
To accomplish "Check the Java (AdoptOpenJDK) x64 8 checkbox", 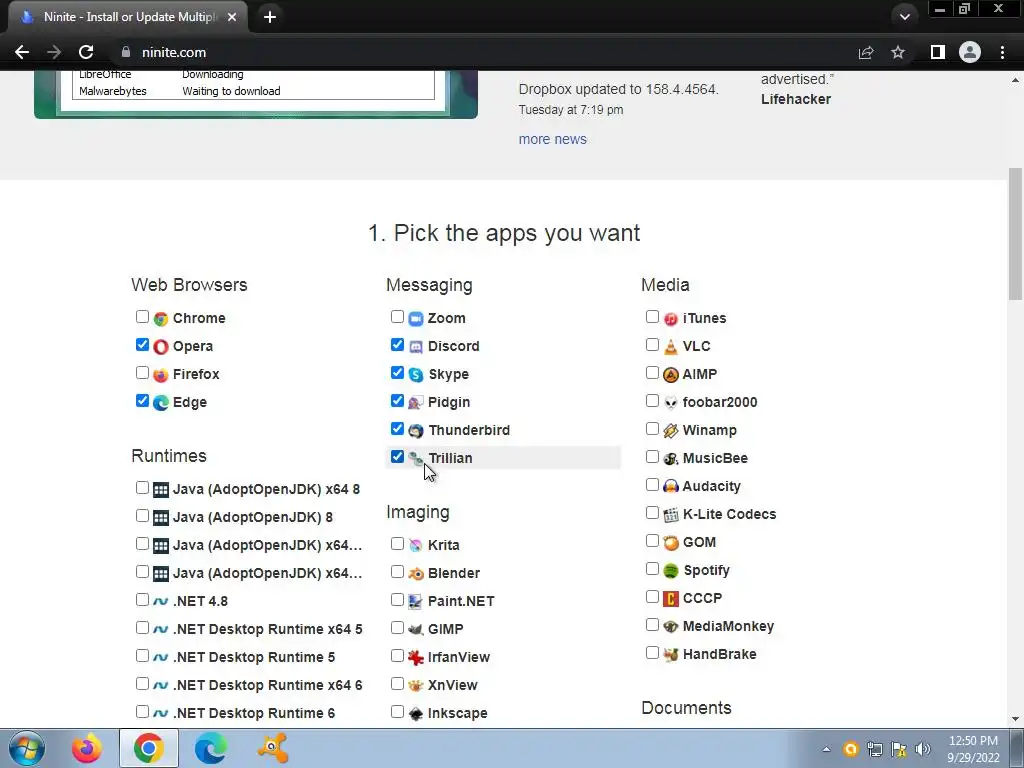I will pos(142,488).
